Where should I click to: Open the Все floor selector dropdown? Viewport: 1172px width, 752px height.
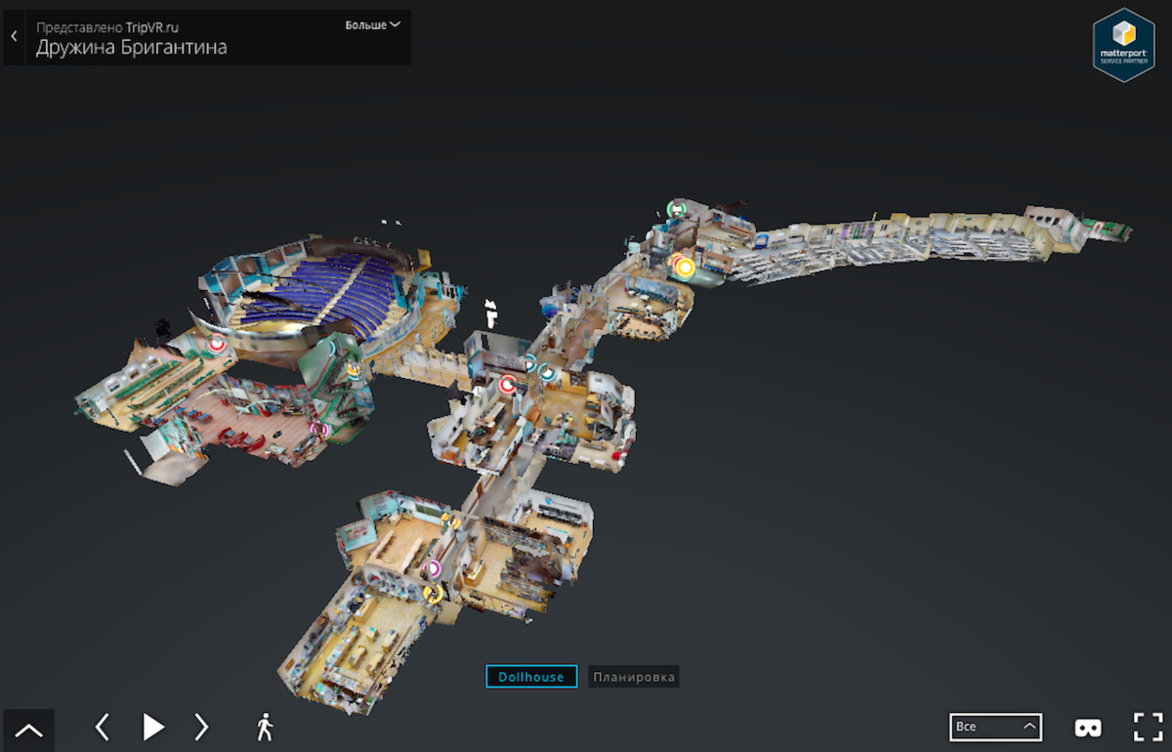pyautogui.click(x=995, y=727)
